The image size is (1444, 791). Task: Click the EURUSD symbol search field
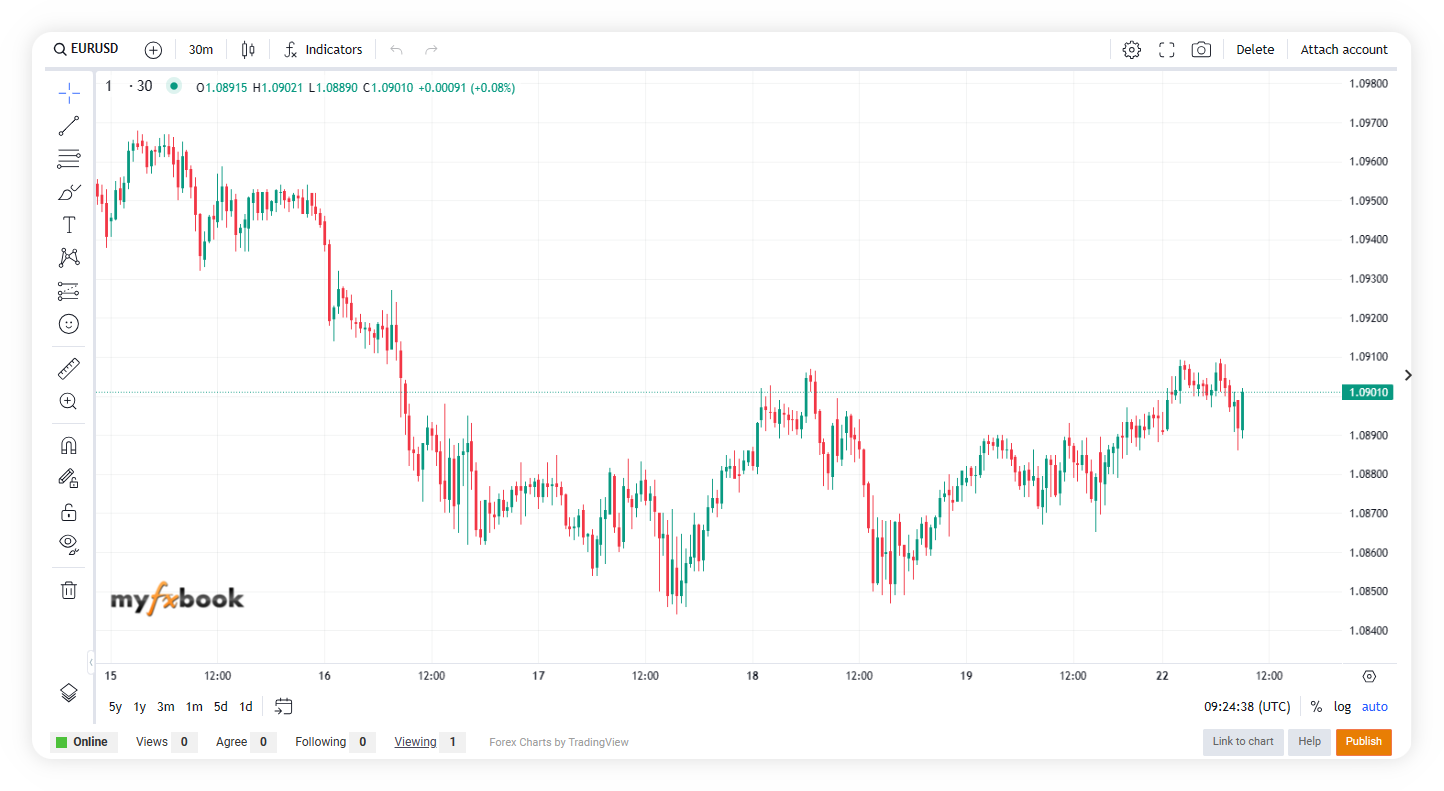[87, 49]
